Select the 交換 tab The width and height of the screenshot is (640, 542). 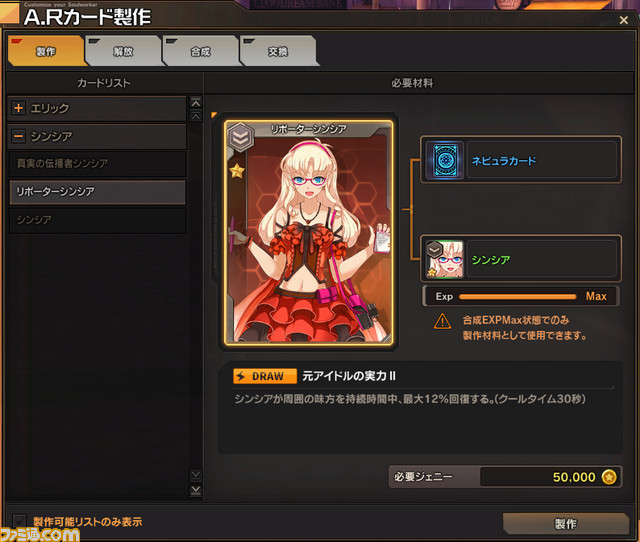pos(278,51)
